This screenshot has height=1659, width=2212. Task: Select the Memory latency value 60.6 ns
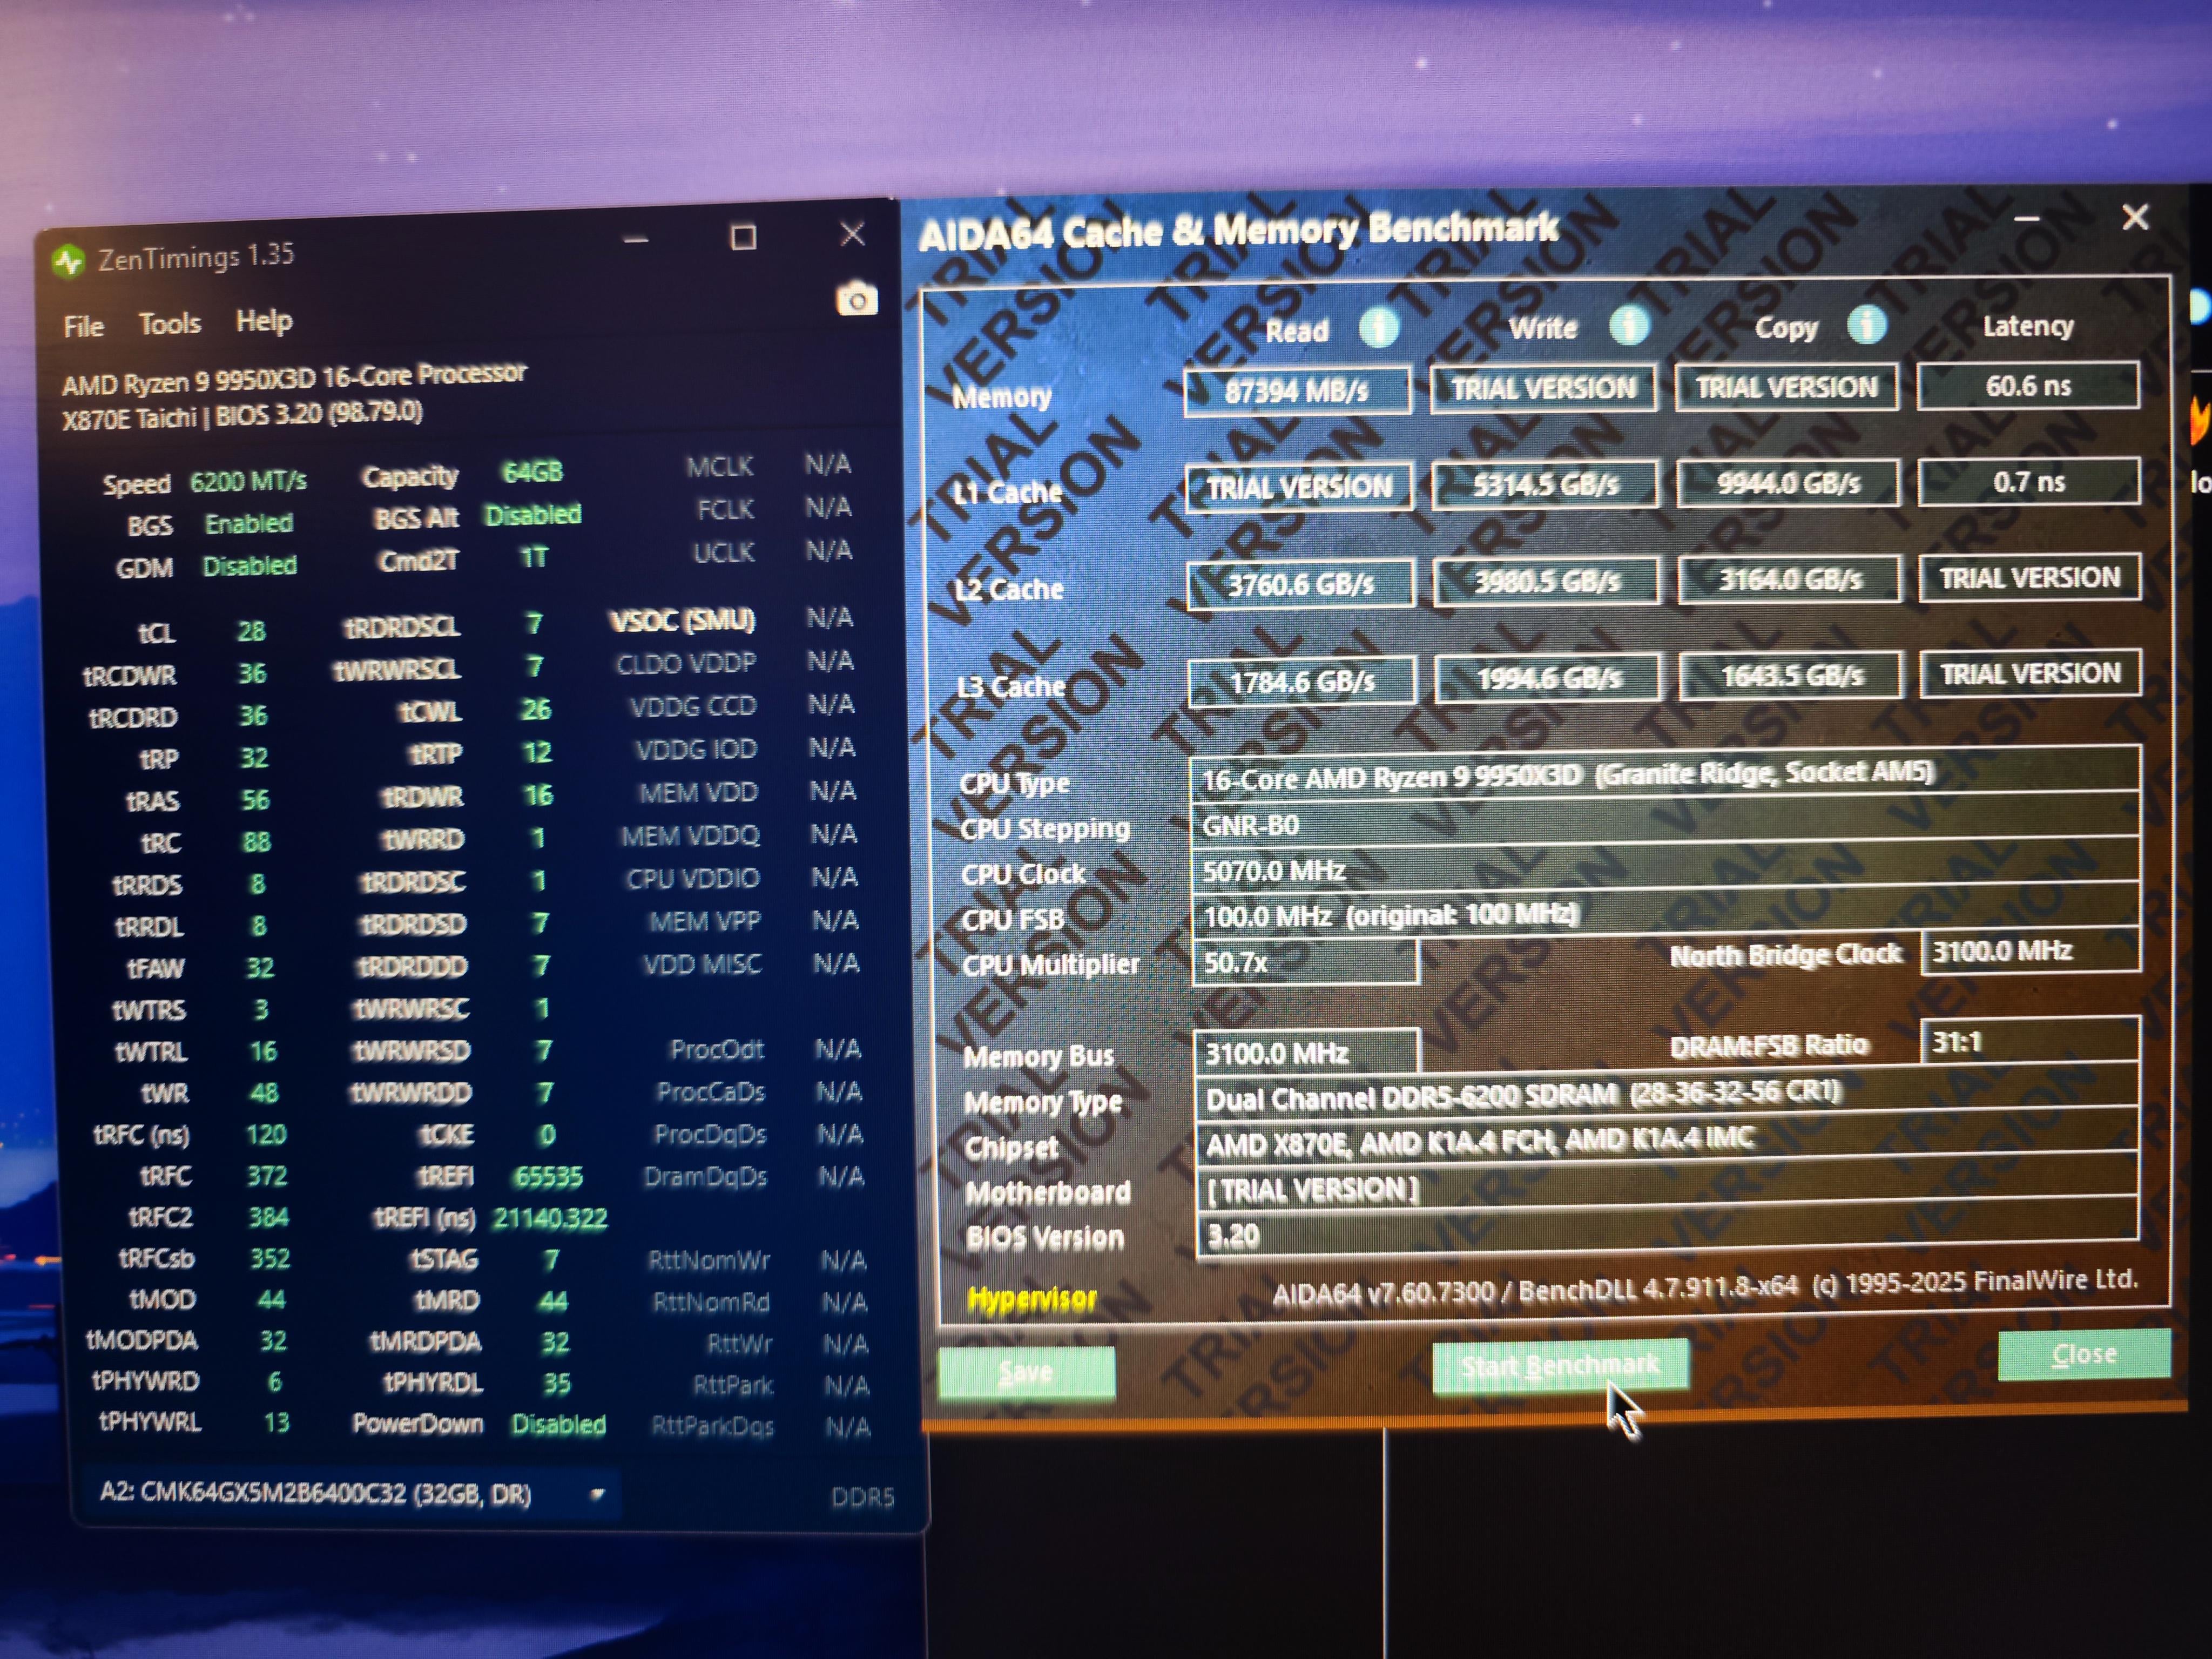(2028, 386)
